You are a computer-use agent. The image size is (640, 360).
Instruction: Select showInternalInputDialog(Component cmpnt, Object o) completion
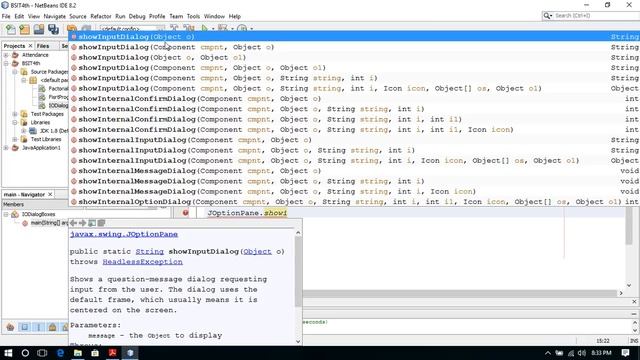(x=354, y=140)
